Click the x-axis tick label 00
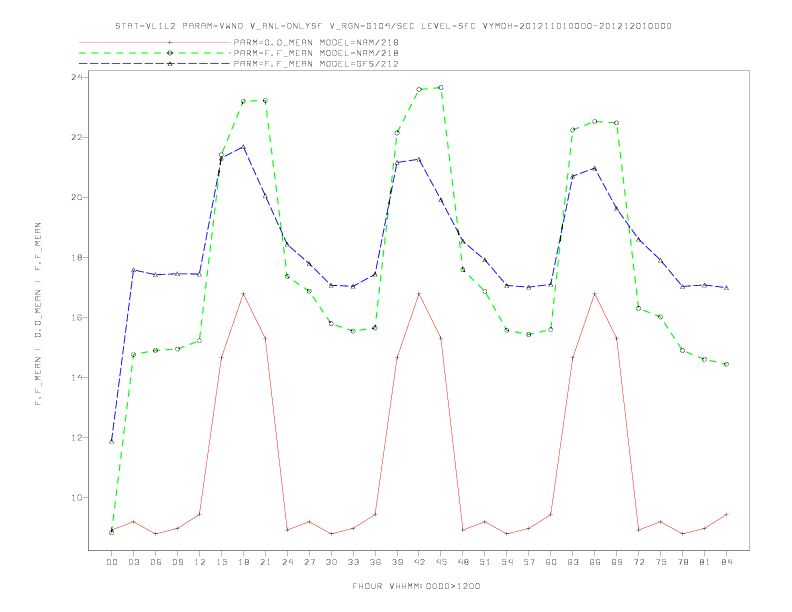Screen dimensions: 792x612 (112, 562)
